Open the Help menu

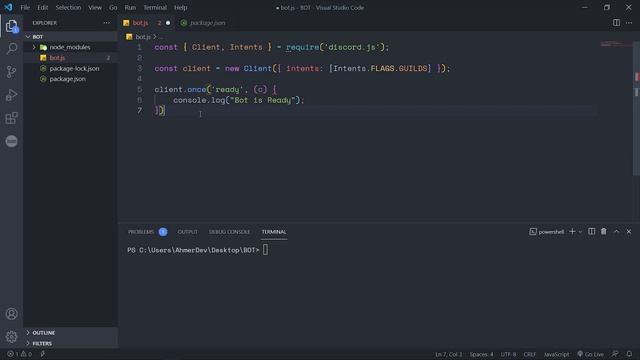(x=180, y=7)
